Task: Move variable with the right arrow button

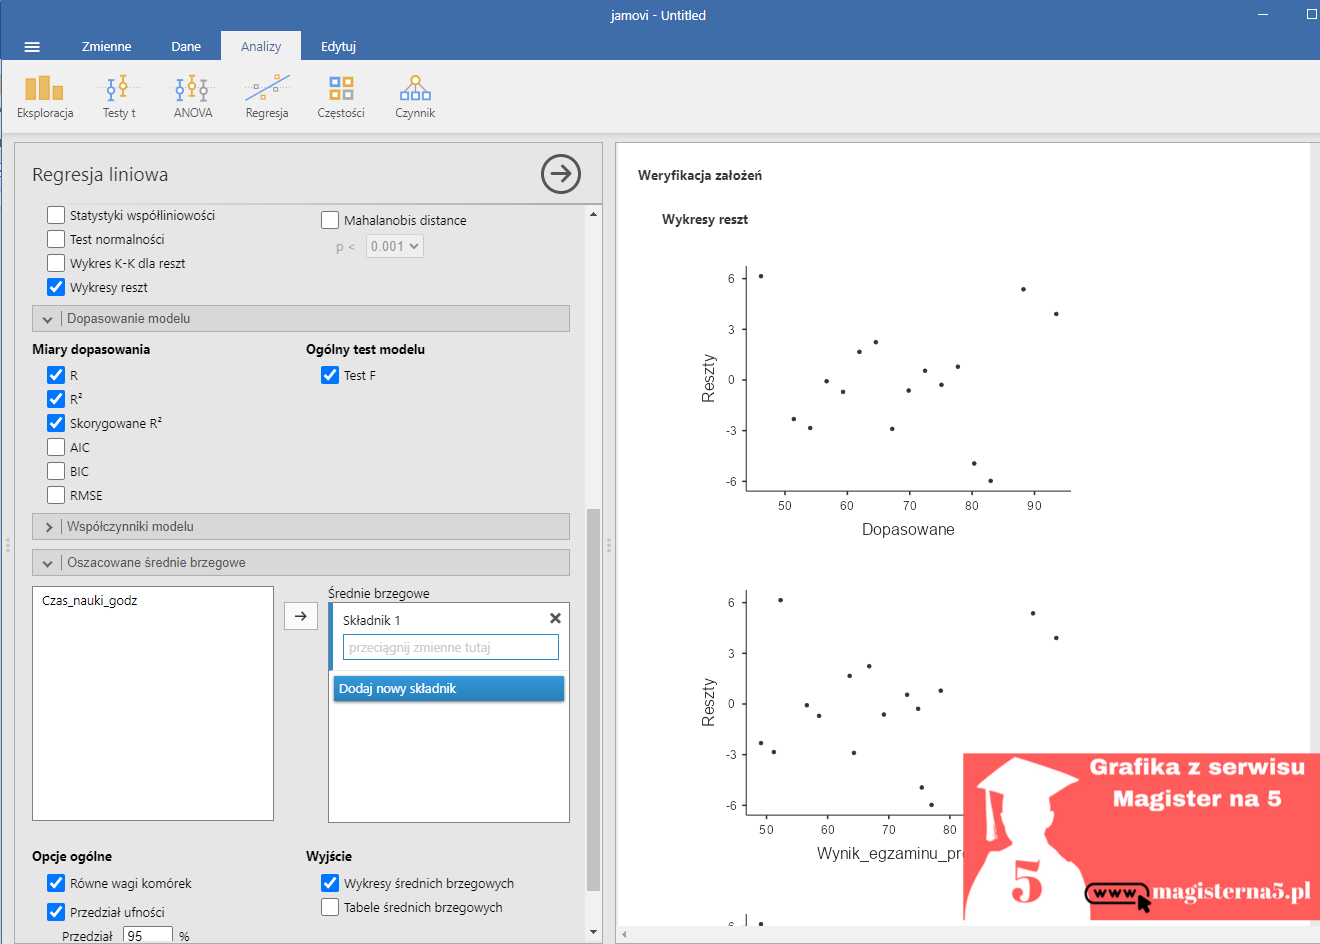Action: pos(301,616)
